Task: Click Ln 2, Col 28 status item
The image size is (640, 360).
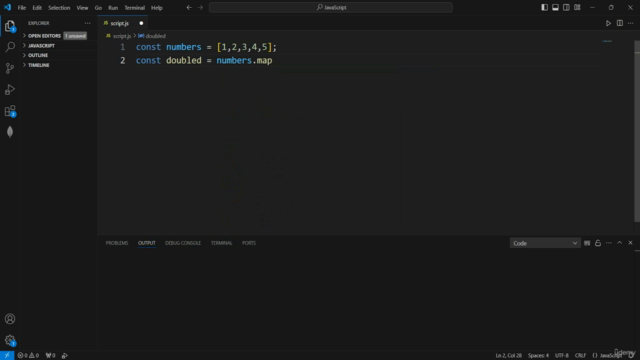Action: tap(509, 356)
